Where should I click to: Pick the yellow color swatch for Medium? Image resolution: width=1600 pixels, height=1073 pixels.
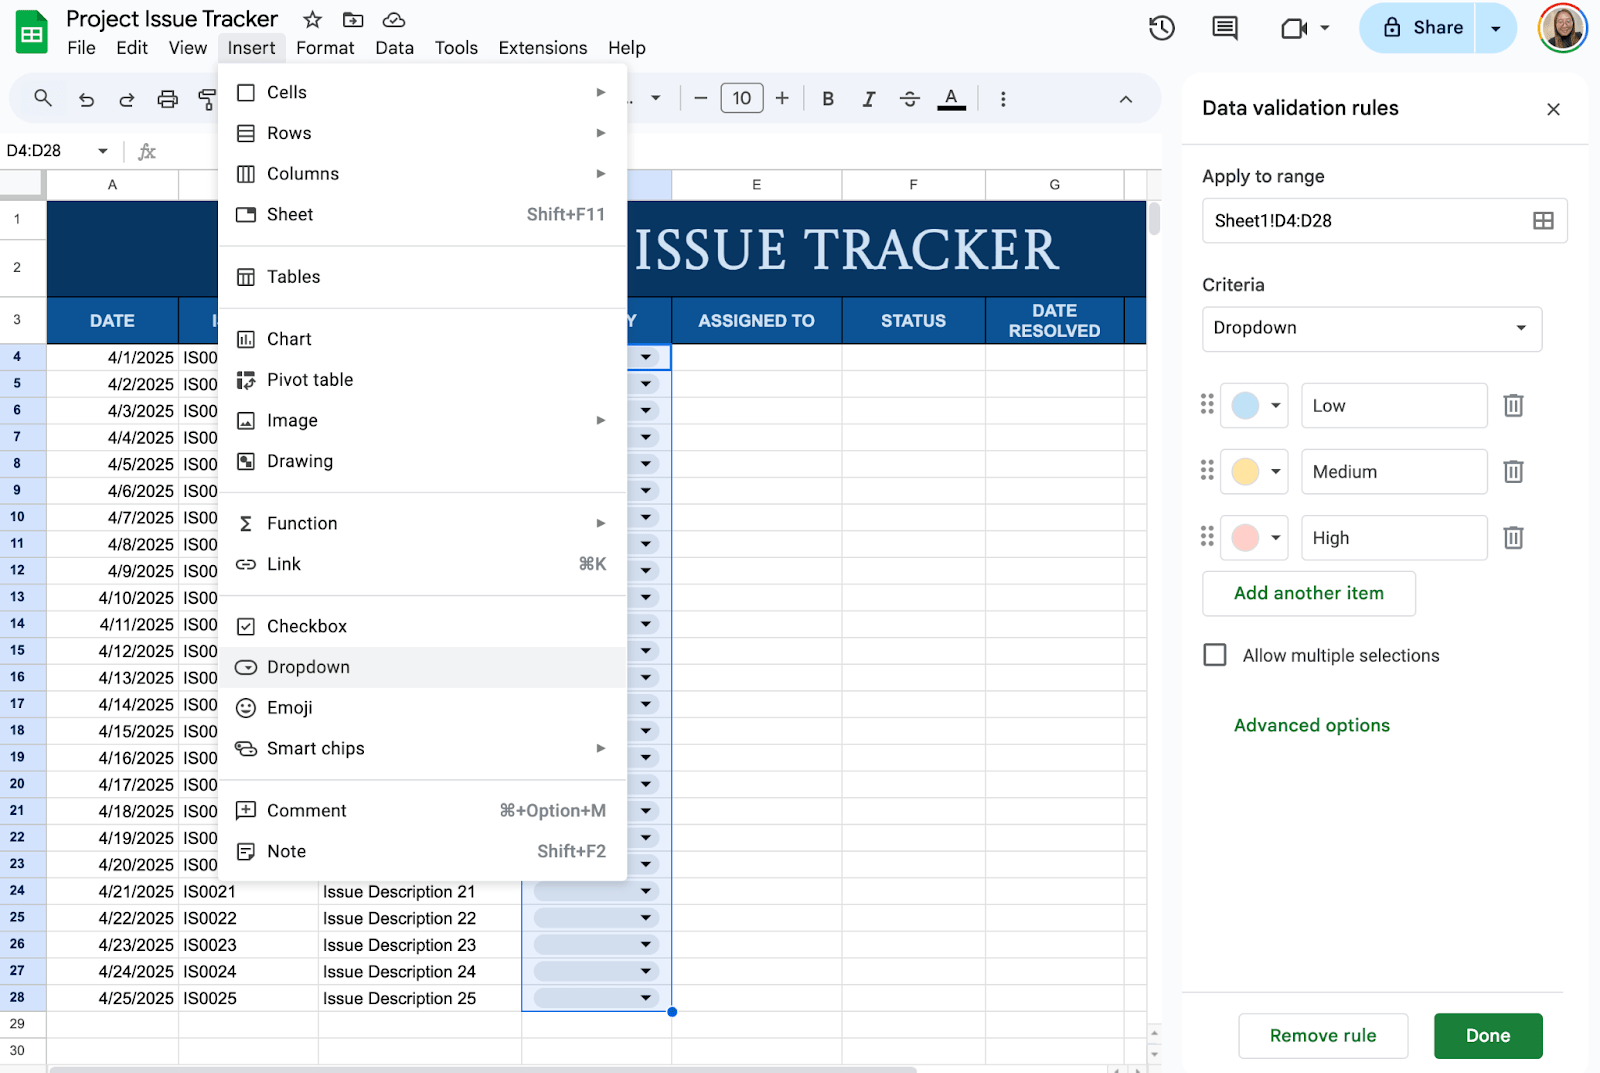tap(1245, 471)
